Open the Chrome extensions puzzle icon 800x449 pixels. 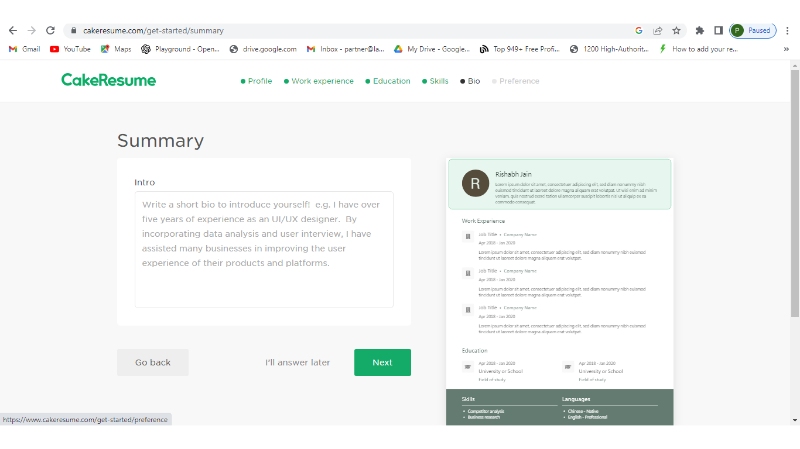(700, 31)
